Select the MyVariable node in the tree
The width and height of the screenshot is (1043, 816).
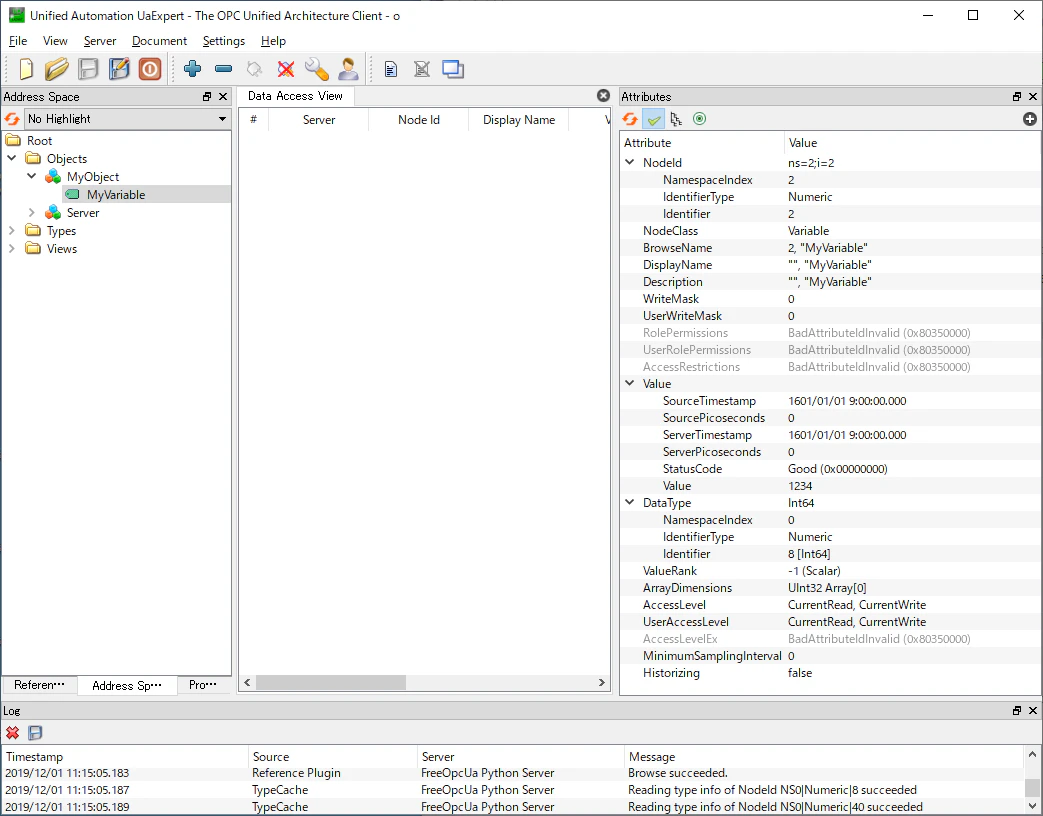coord(116,194)
